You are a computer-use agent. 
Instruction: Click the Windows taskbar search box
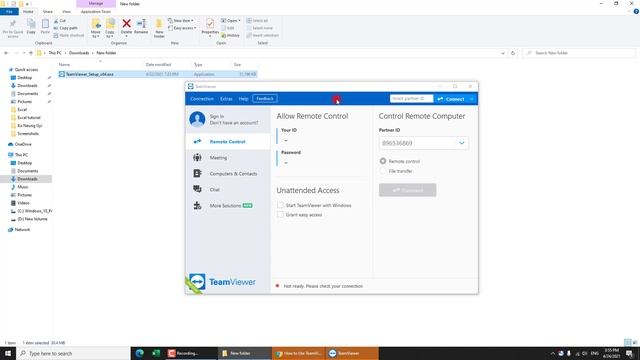tap(73, 353)
